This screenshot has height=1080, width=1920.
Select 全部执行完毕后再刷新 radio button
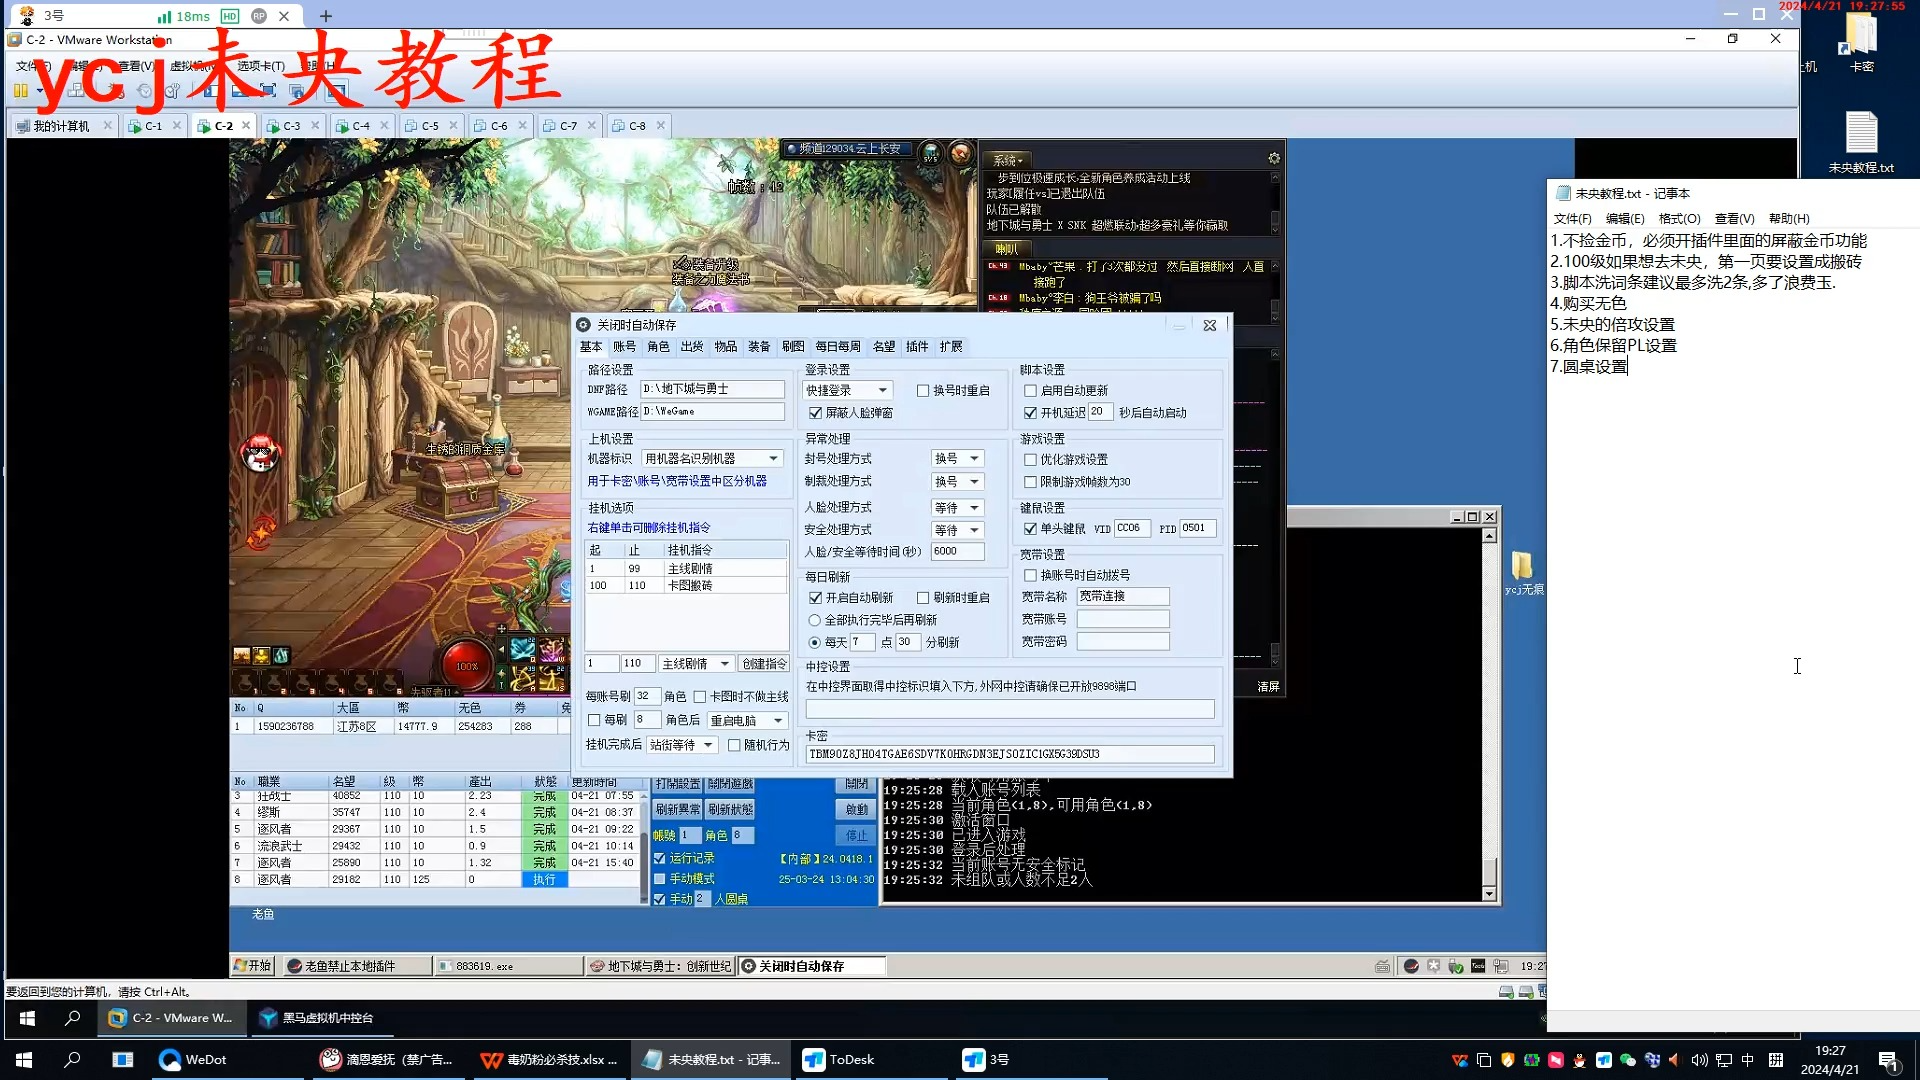(815, 620)
